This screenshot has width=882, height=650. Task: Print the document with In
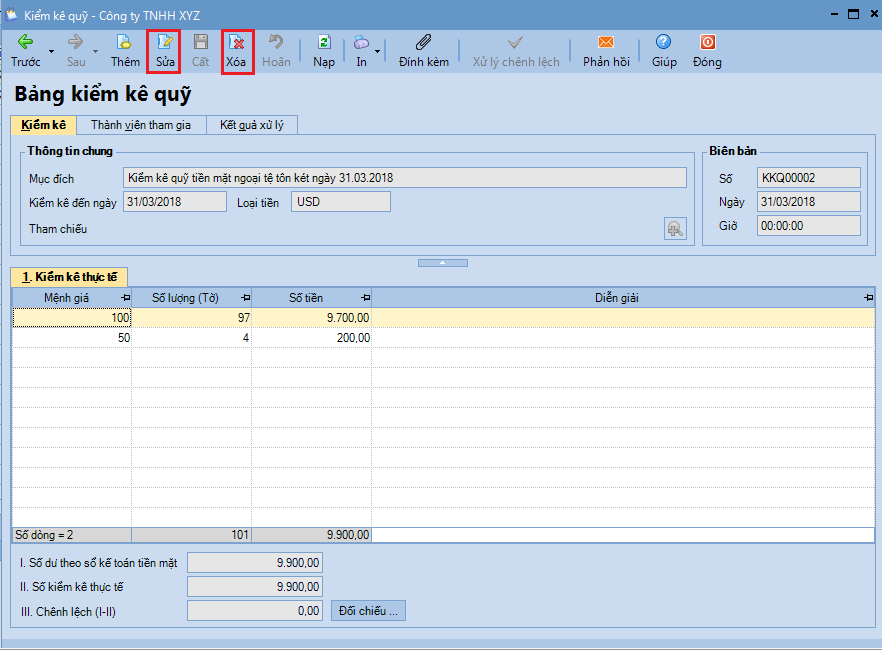(x=361, y=51)
